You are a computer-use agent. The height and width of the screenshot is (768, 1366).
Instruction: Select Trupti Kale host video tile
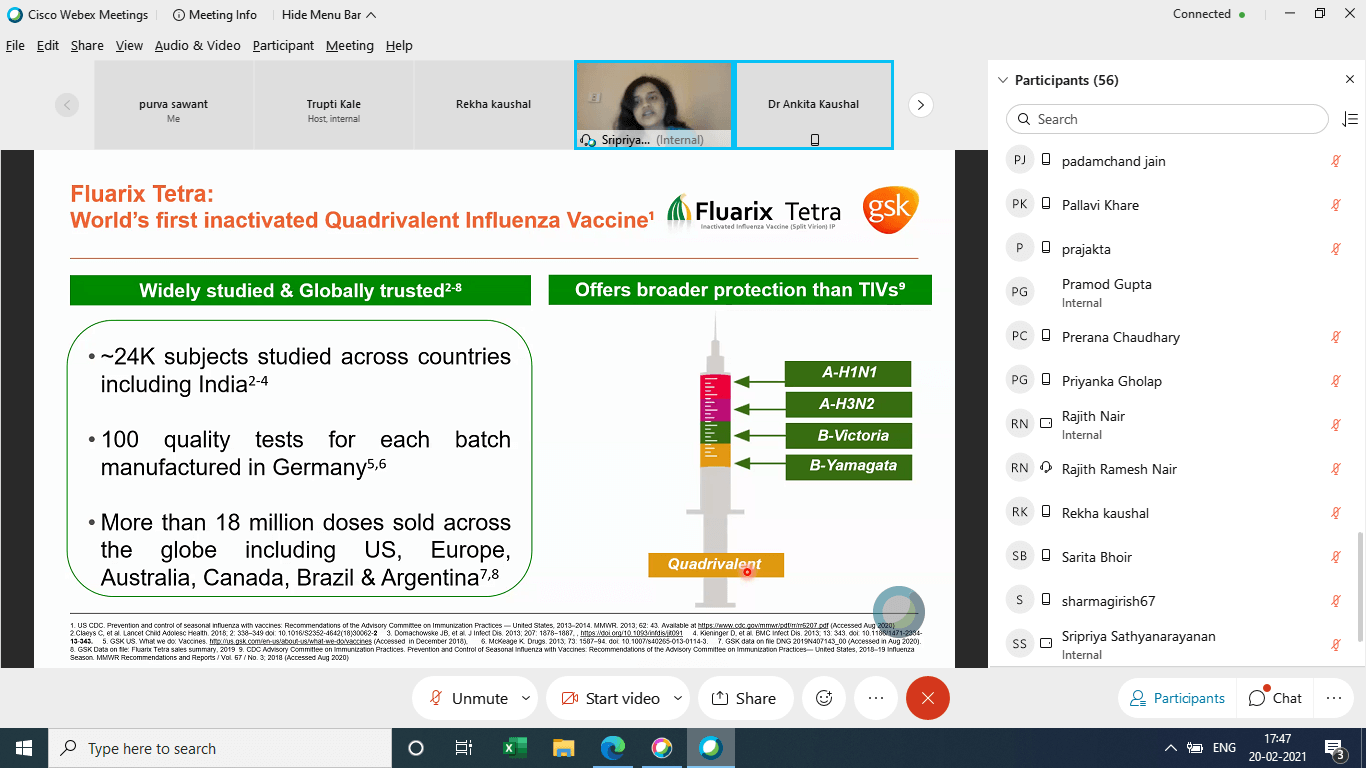coord(334,105)
